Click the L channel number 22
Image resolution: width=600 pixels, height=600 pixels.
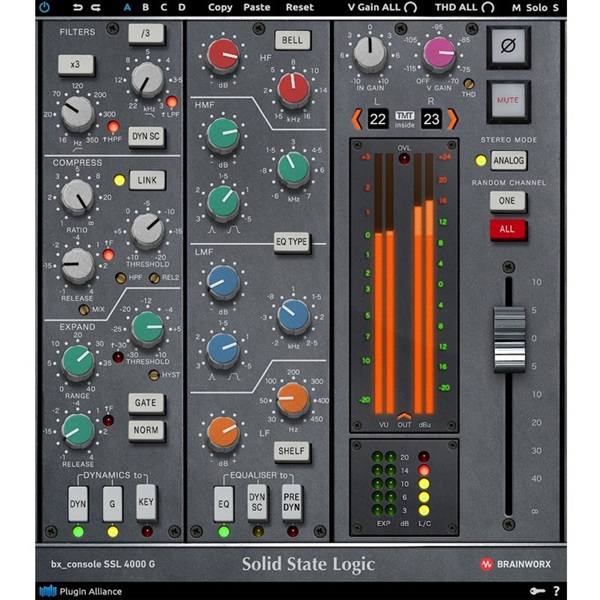coord(378,119)
